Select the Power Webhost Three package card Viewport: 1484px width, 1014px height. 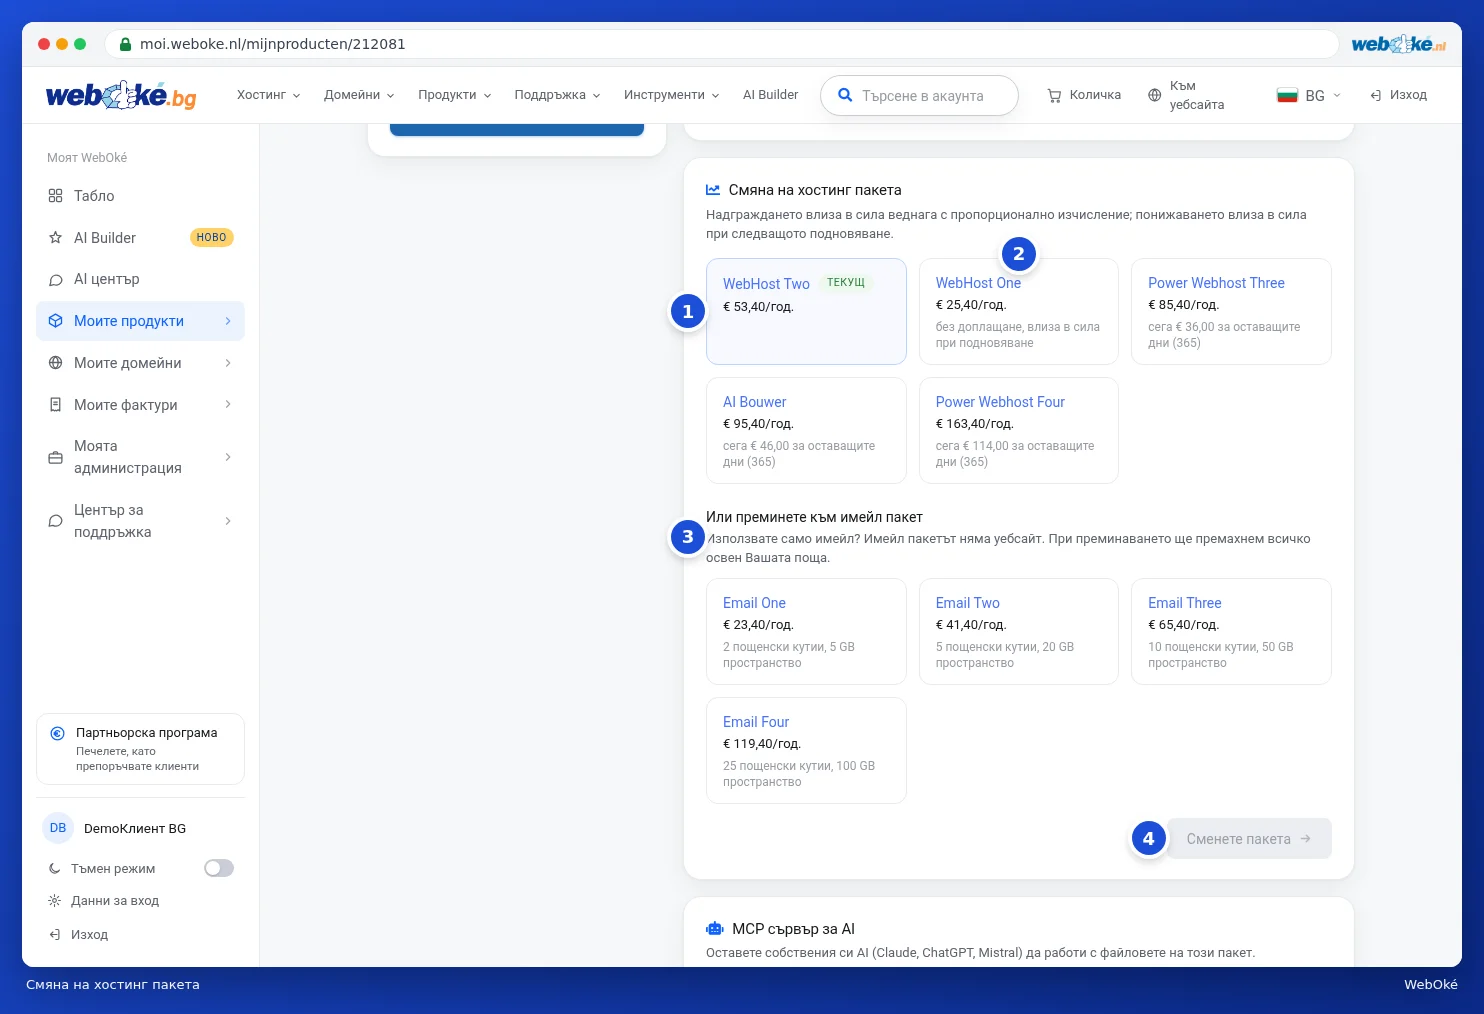pyautogui.click(x=1231, y=312)
